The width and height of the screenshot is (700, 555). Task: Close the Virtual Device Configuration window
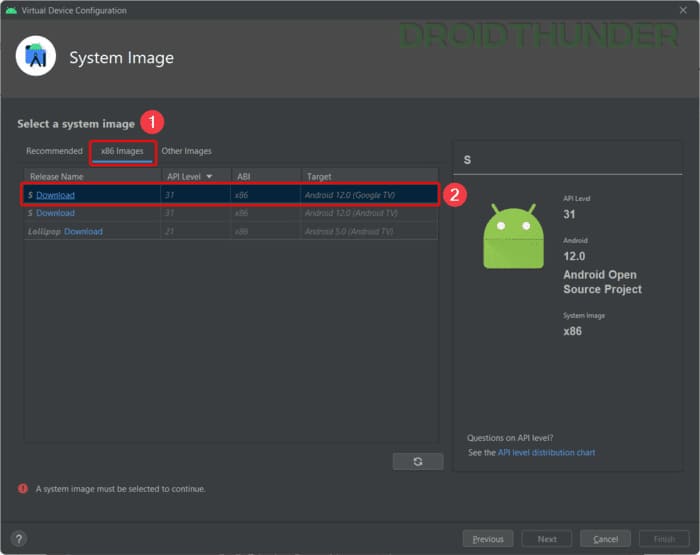click(683, 10)
